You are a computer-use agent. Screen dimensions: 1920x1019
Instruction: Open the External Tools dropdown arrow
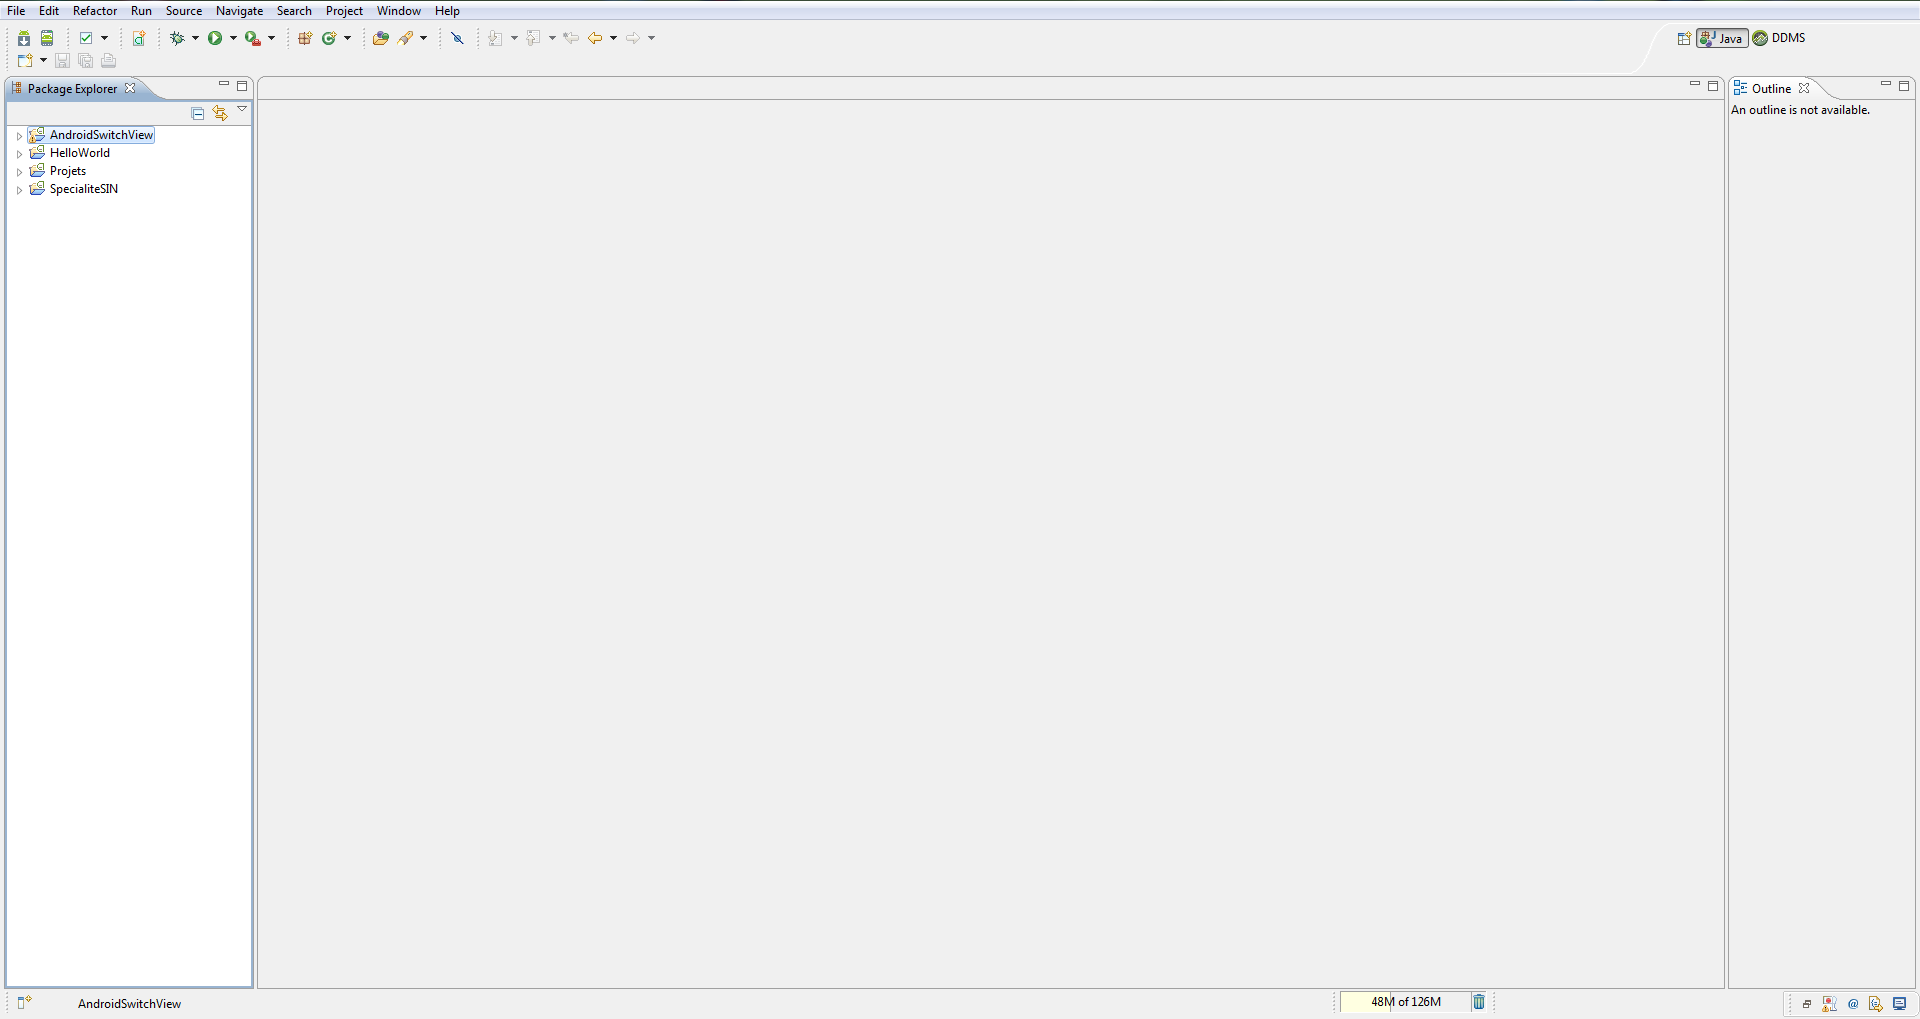click(271, 38)
